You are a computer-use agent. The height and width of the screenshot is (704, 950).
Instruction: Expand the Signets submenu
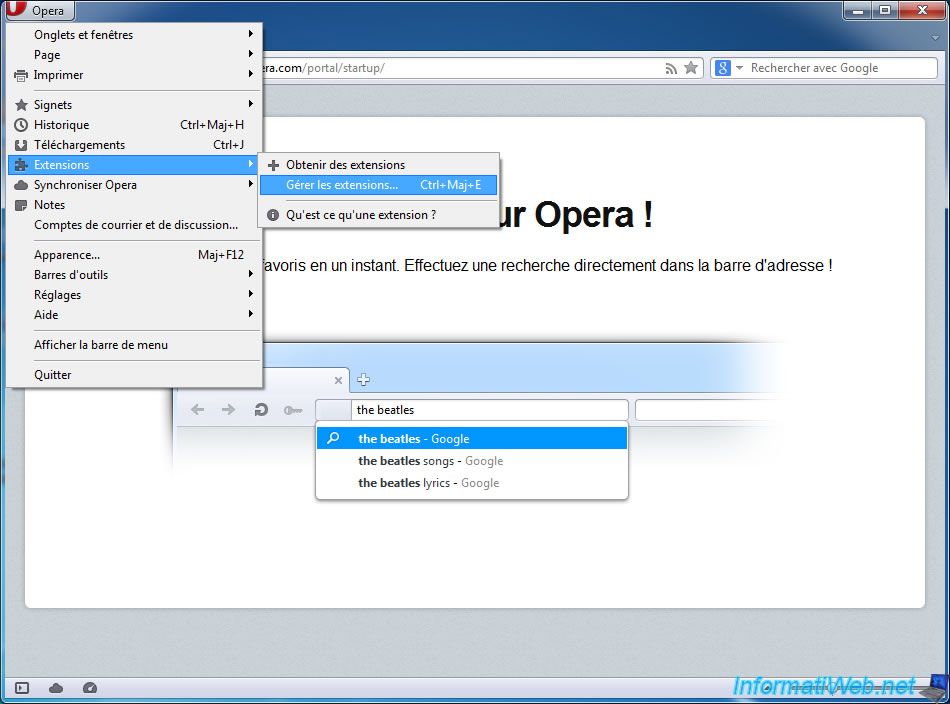pyautogui.click(x=53, y=105)
